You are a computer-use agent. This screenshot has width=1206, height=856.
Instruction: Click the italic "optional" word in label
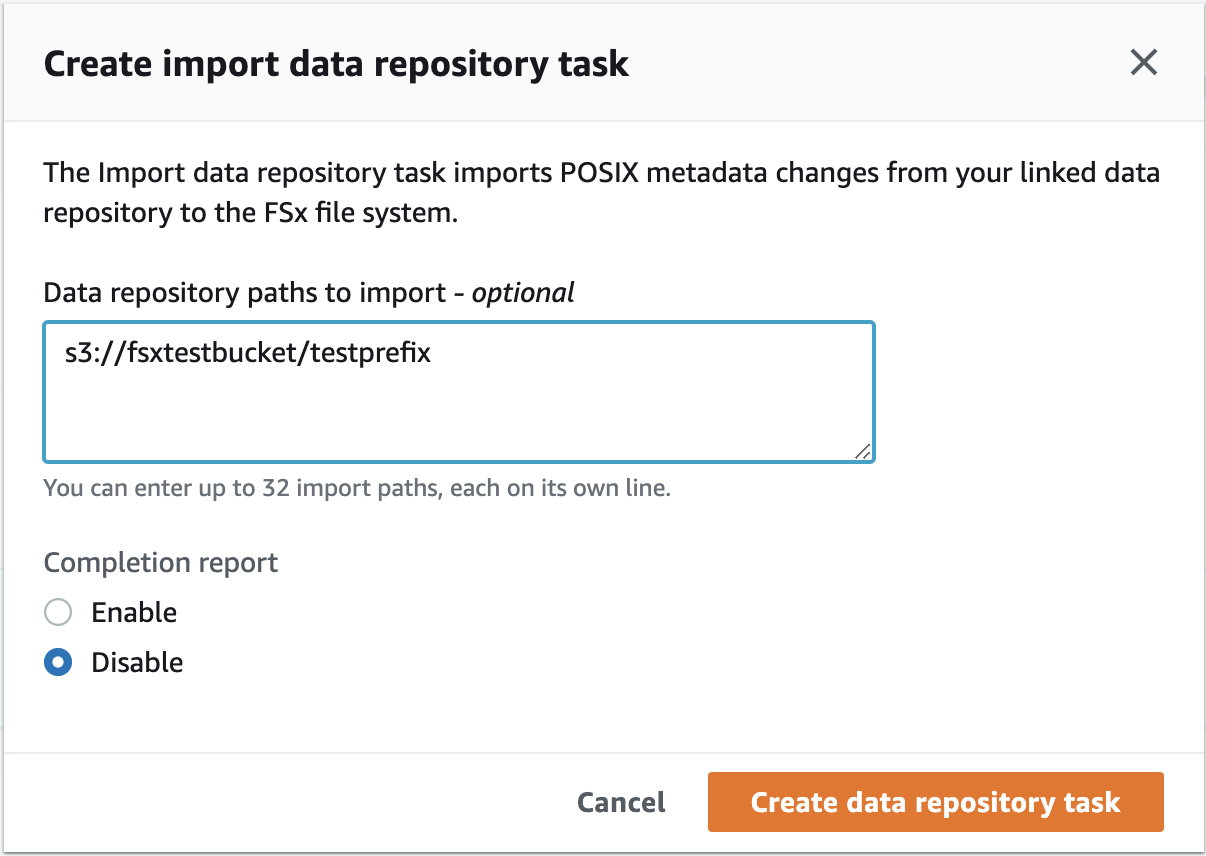tap(523, 292)
